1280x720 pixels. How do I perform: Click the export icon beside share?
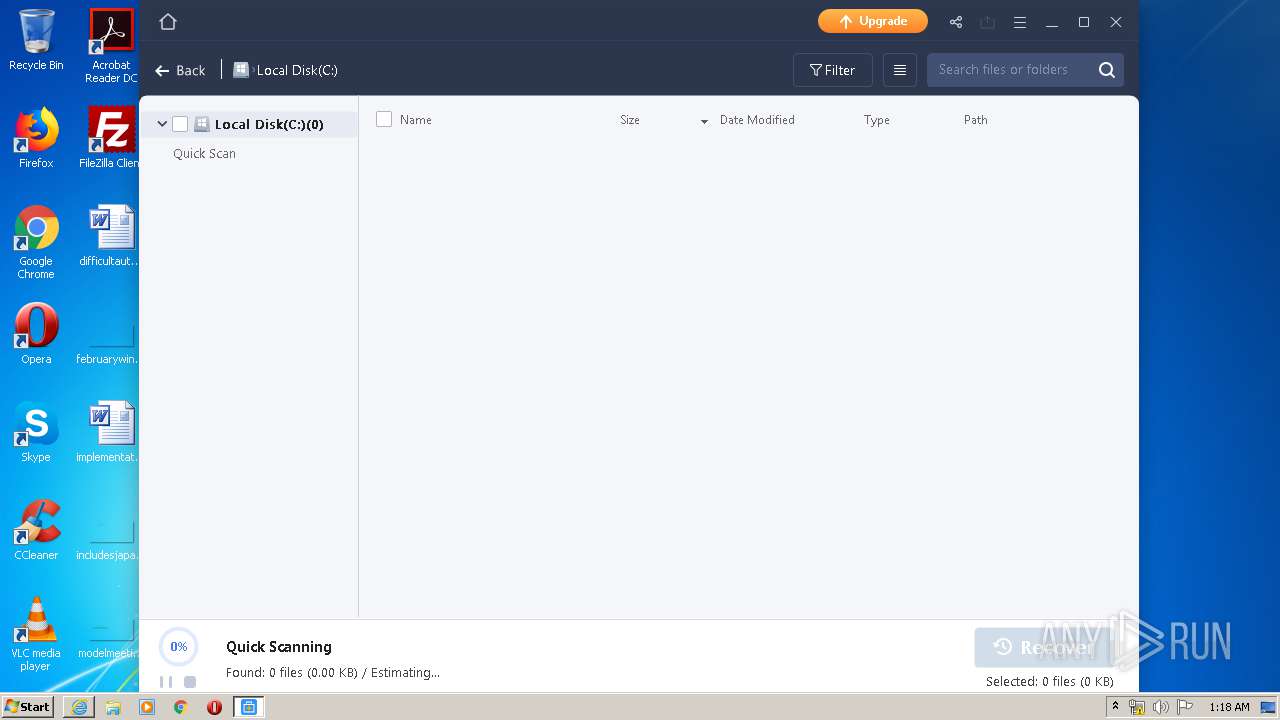click(988, 22)
